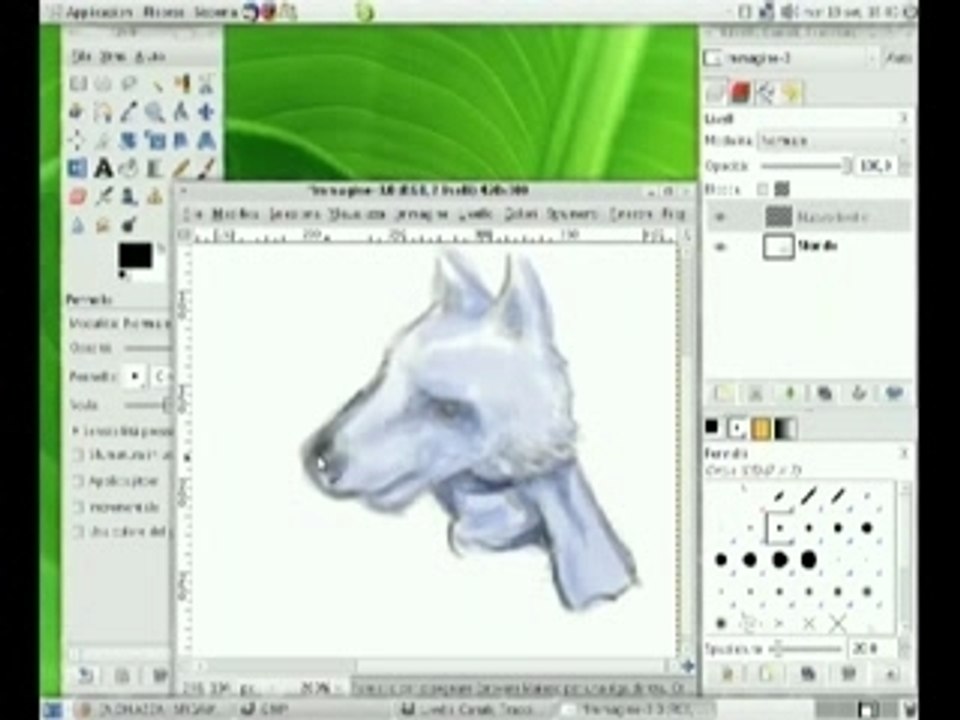The height and width of the screenshot is (720, 960).
Task: Open the zoom percentage dropdown in status bar
Action: (321, 688)
